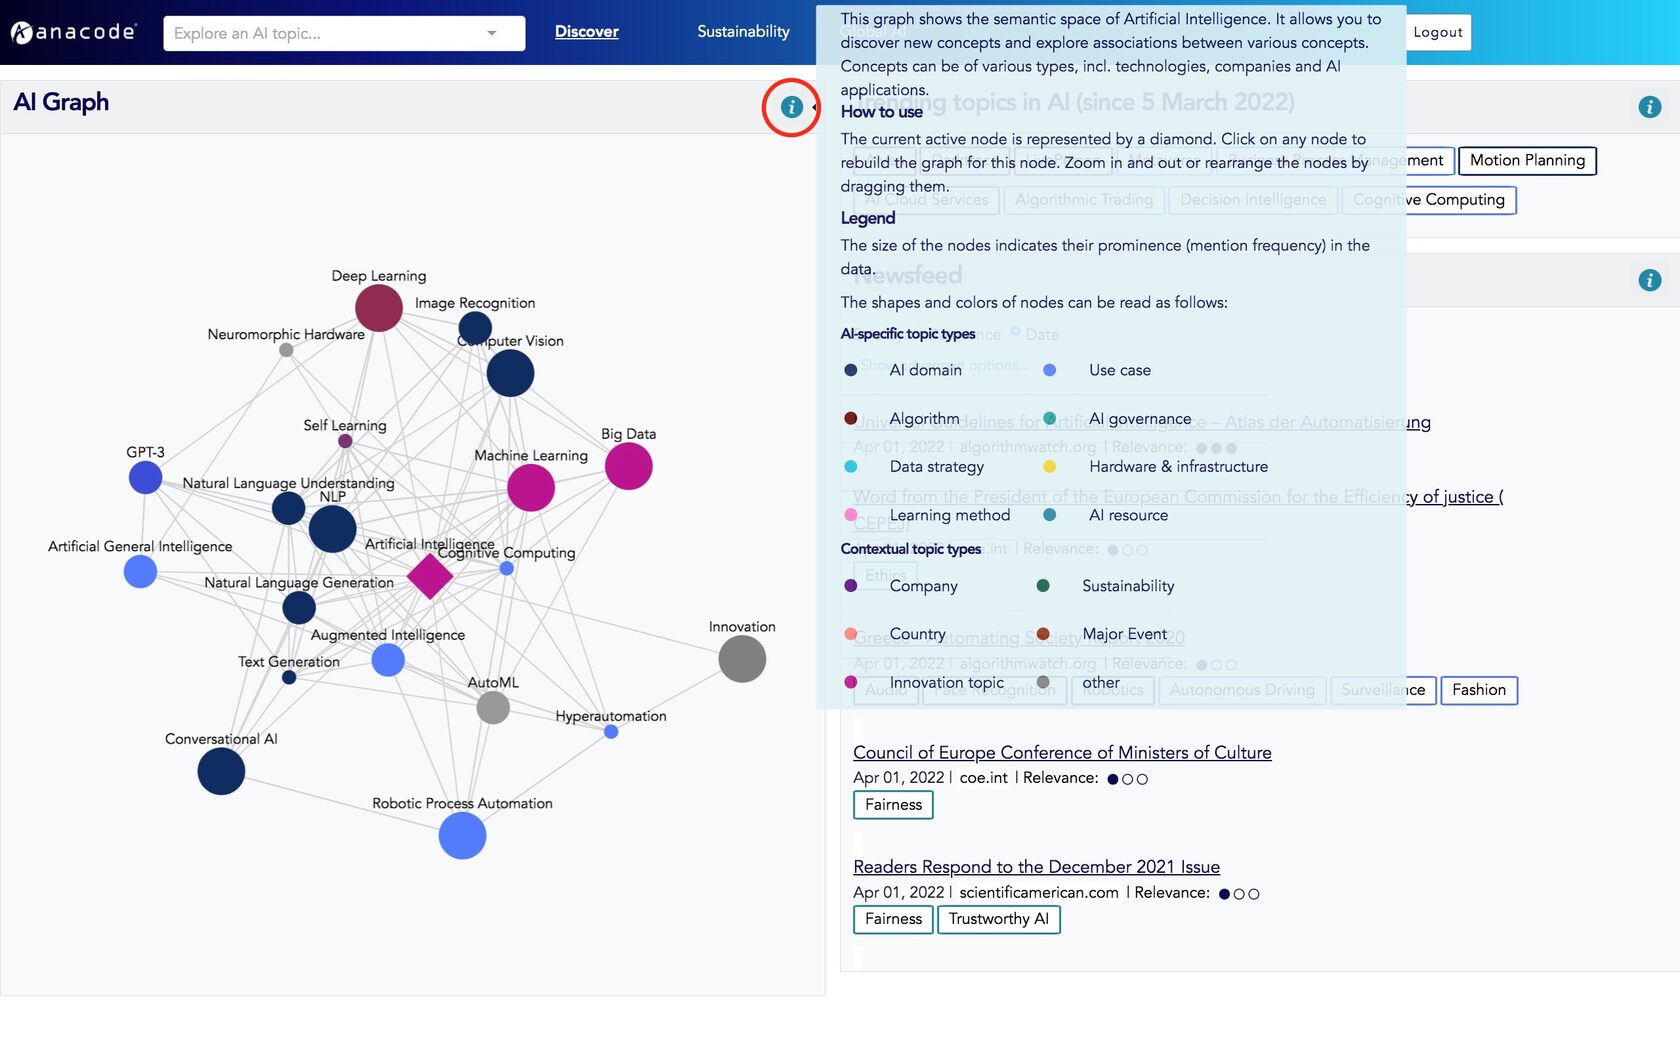Click the 'Legend' heading in info popup
The image size is (1680, 1050).
[868, 218]
